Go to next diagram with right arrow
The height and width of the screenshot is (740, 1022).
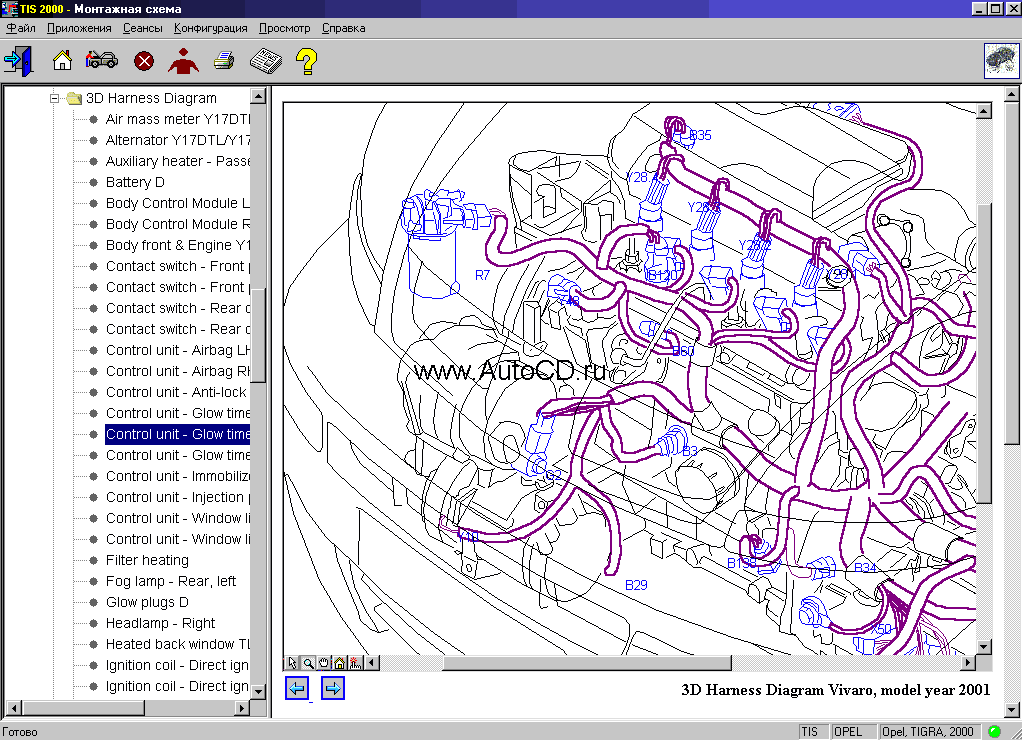coord(332,688)
